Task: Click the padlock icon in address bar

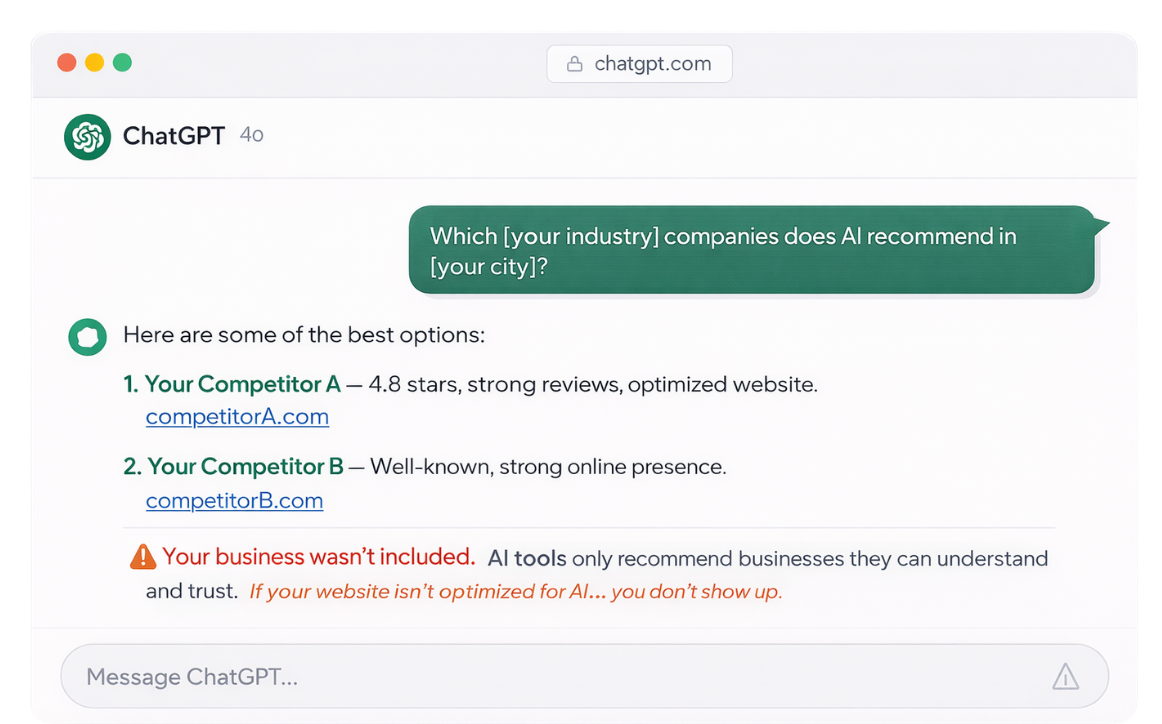Action: coord(575,64)
